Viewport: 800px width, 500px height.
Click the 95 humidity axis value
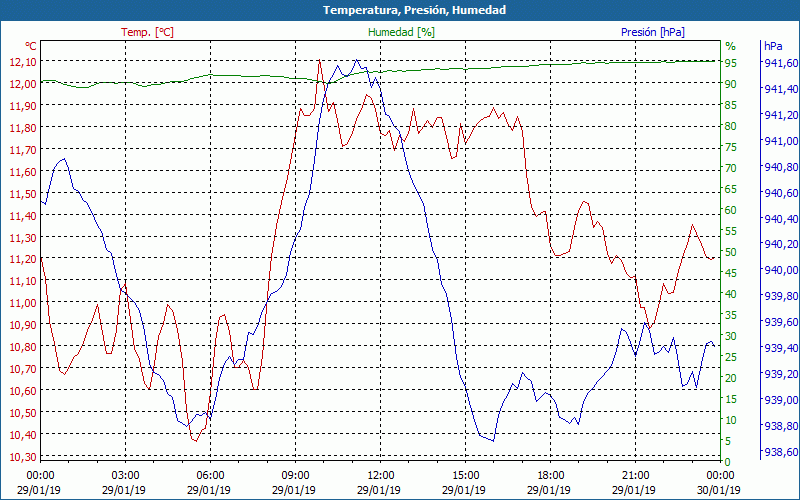731,63
